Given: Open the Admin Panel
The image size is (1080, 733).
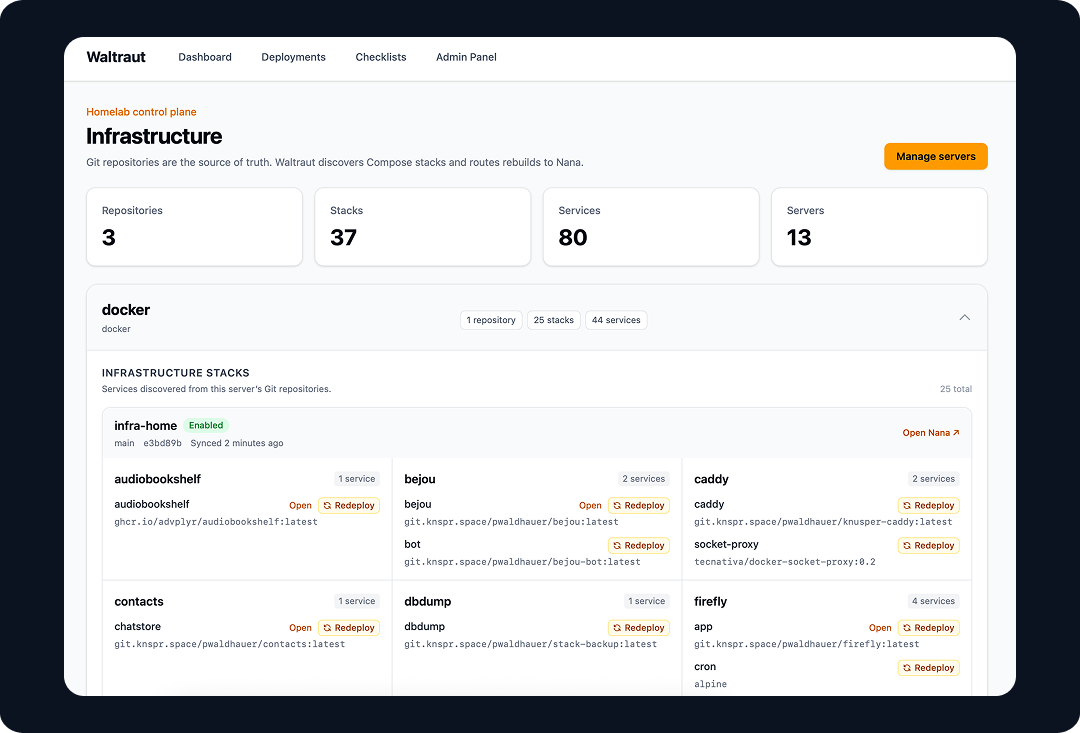Looking at the screenshot, I should tap(466, 57).
